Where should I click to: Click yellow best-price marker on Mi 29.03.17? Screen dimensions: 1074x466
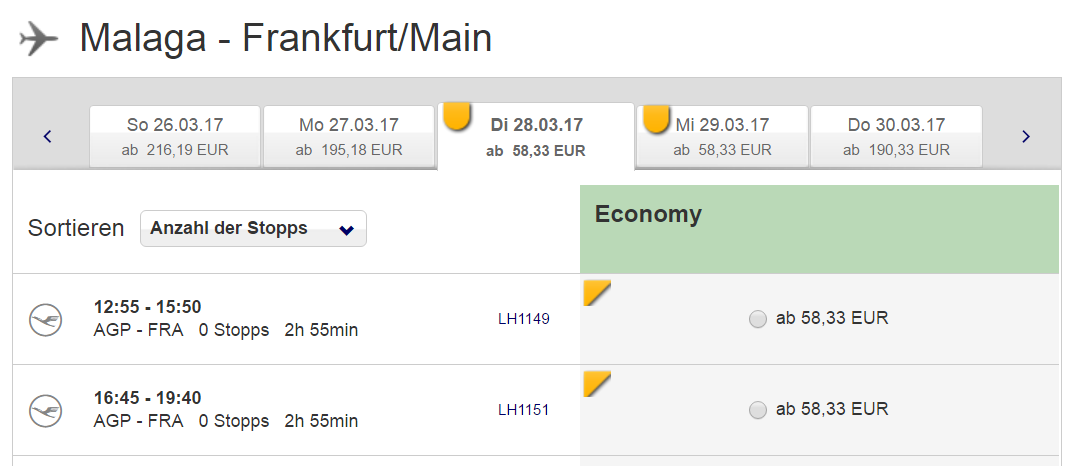[655, 119]
